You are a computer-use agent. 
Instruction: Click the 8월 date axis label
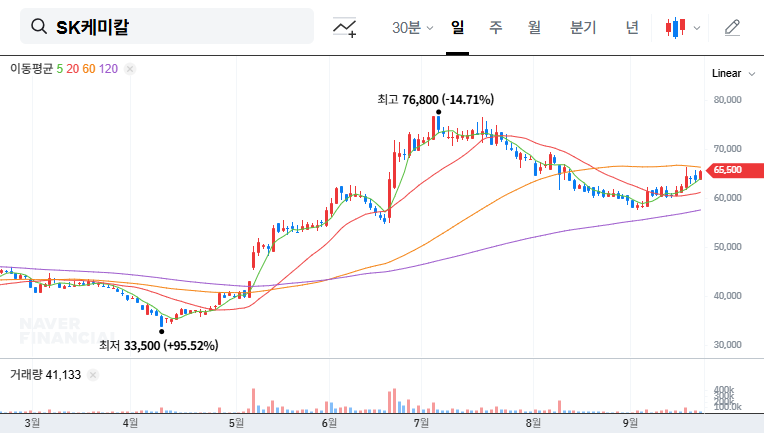tap(533, 423)
